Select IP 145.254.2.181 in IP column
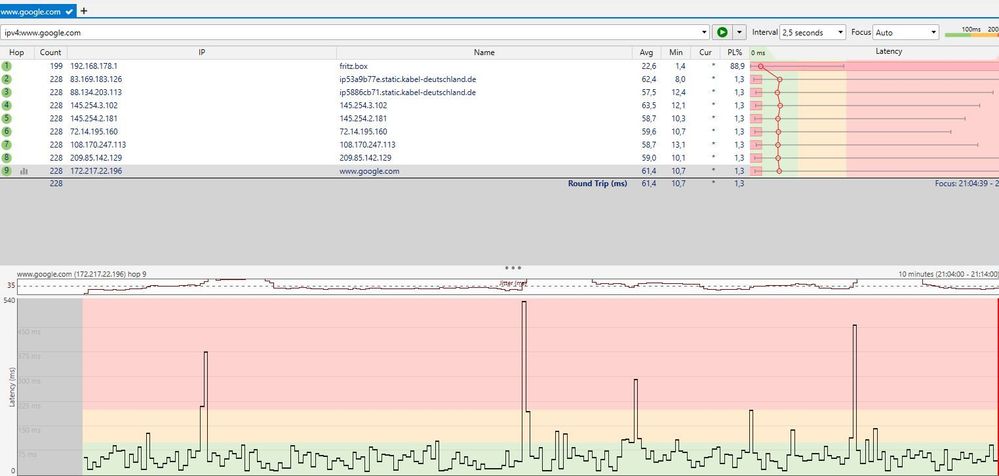999x476 pixels. coord(94,119)
